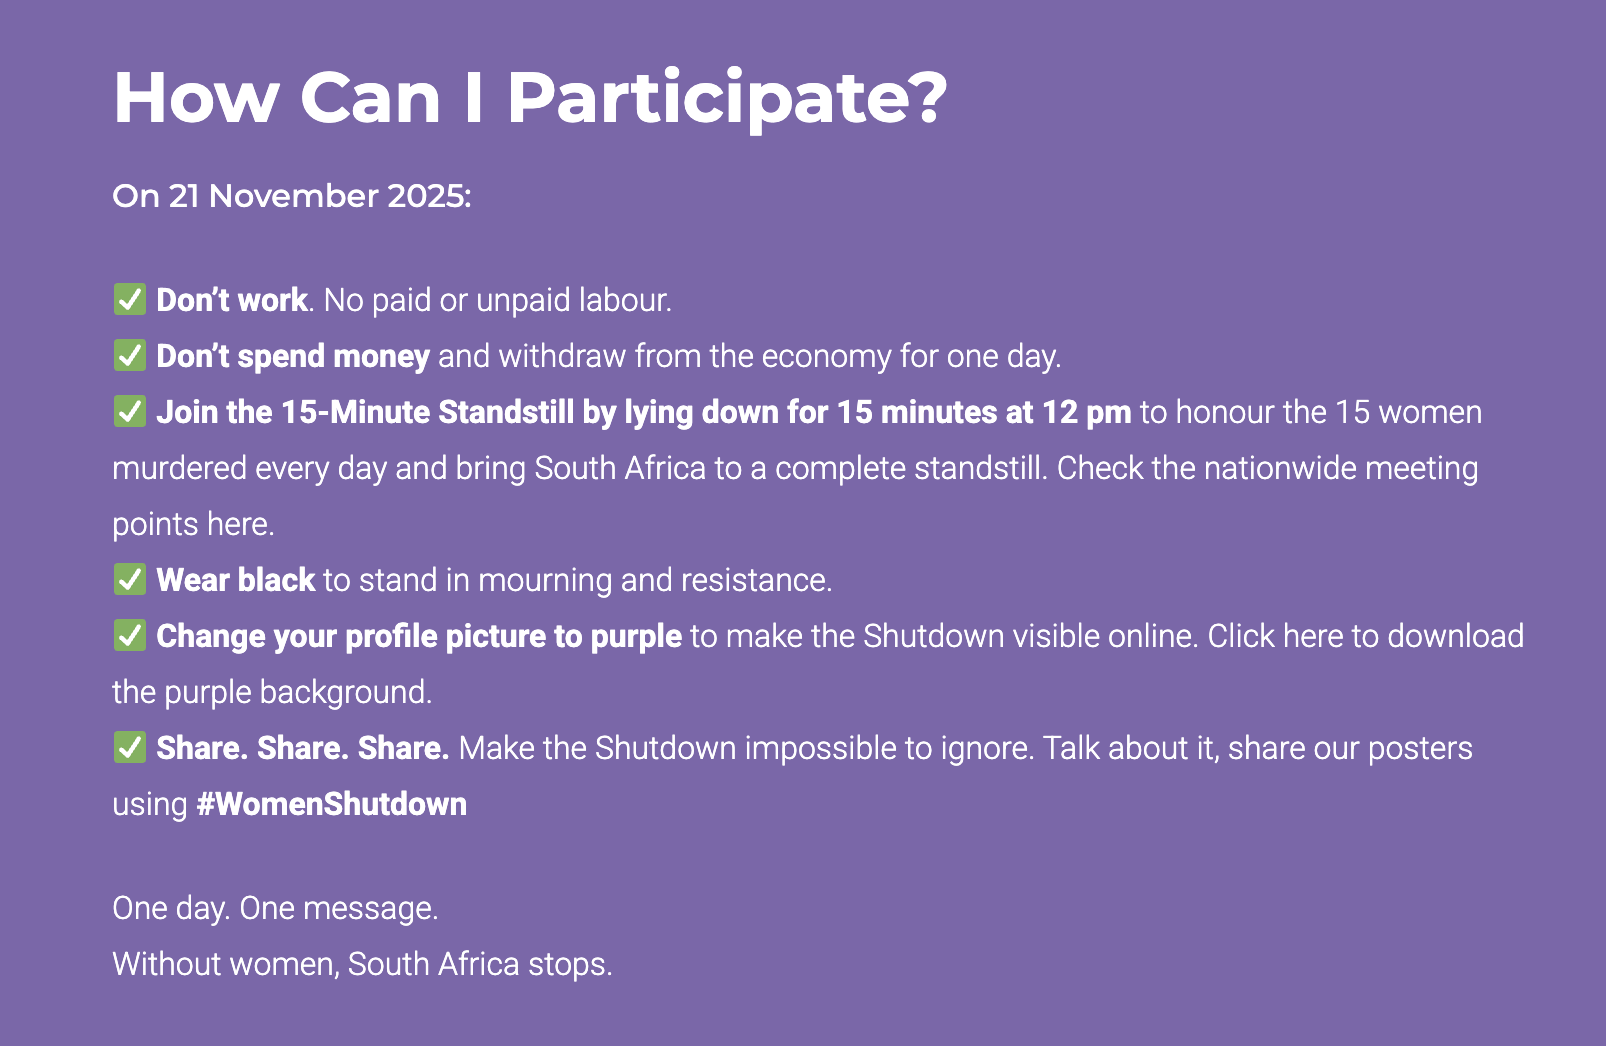1606x1046 pixels.
Task: Click the bold "Wear black" text
Action: tap(236, 580)
